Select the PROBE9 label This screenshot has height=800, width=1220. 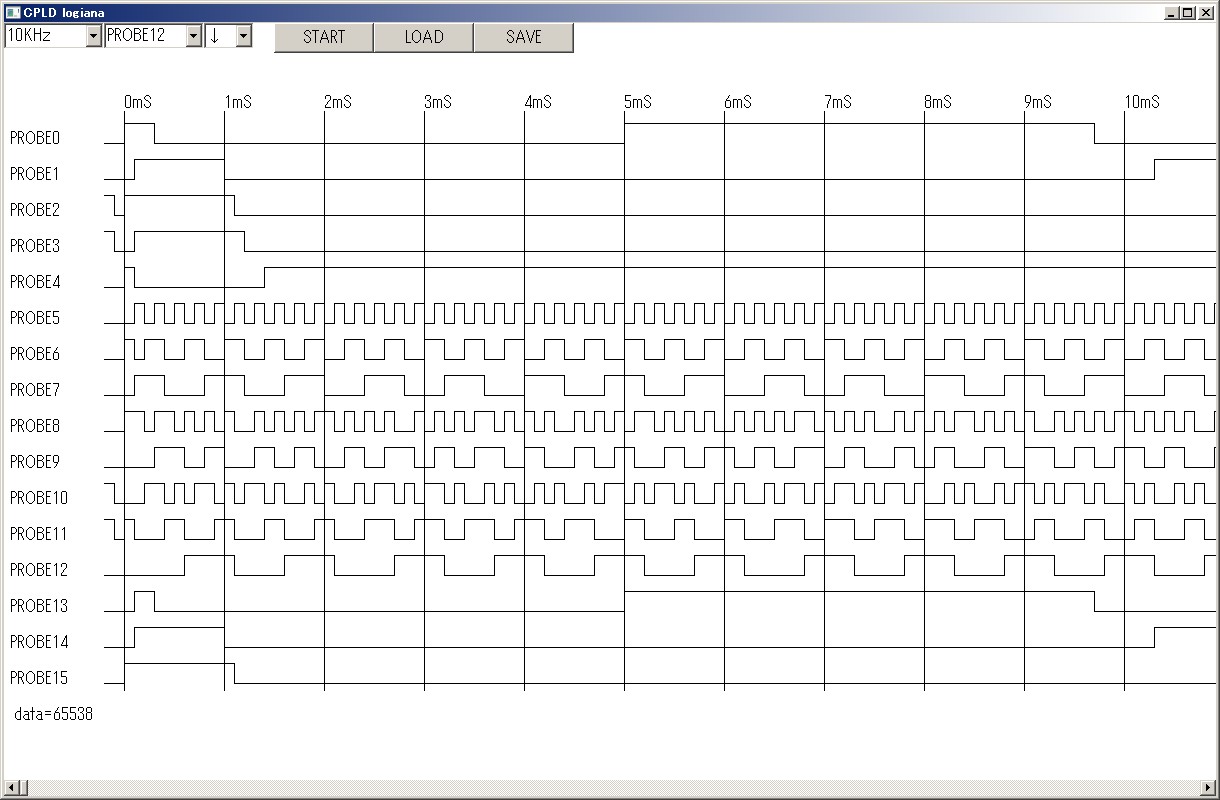(35, 462)
